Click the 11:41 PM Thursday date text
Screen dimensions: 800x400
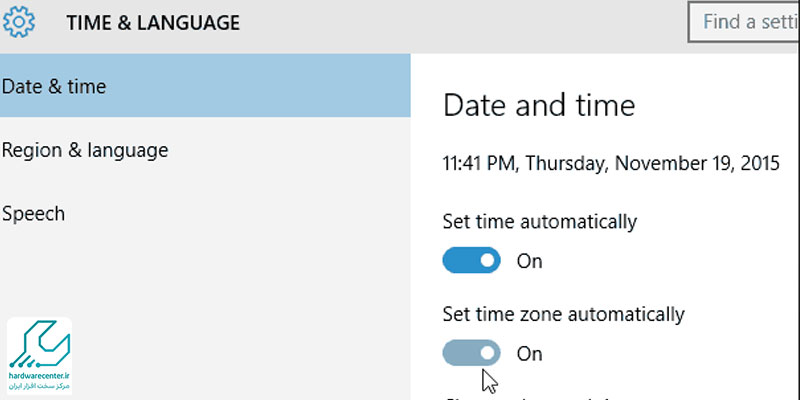[x=611, y=163]
